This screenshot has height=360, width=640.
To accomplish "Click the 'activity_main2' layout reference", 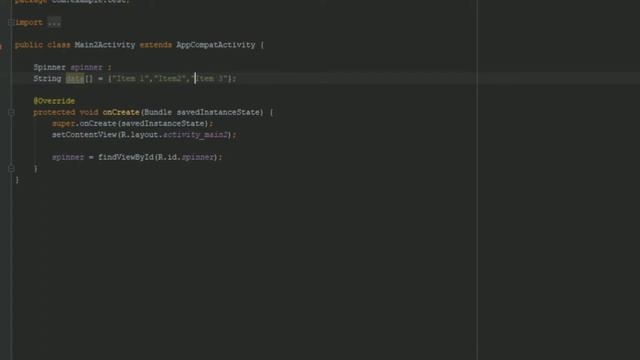I will click(x=195, y=135).
